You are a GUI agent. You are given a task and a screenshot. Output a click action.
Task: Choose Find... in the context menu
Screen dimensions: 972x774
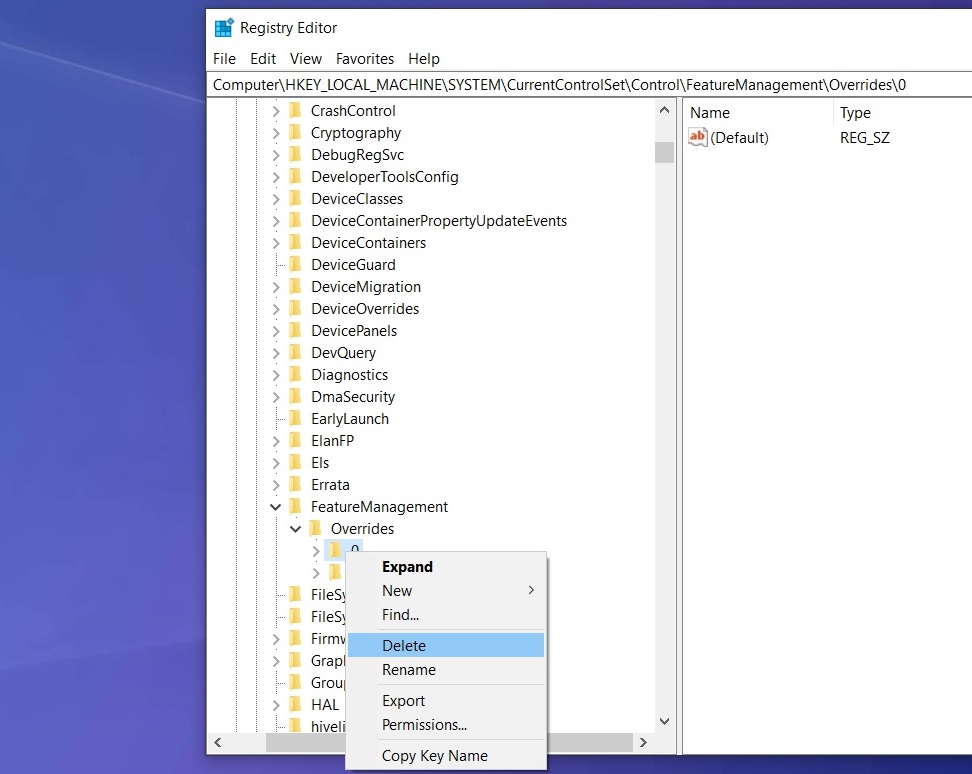pos(446,615)
